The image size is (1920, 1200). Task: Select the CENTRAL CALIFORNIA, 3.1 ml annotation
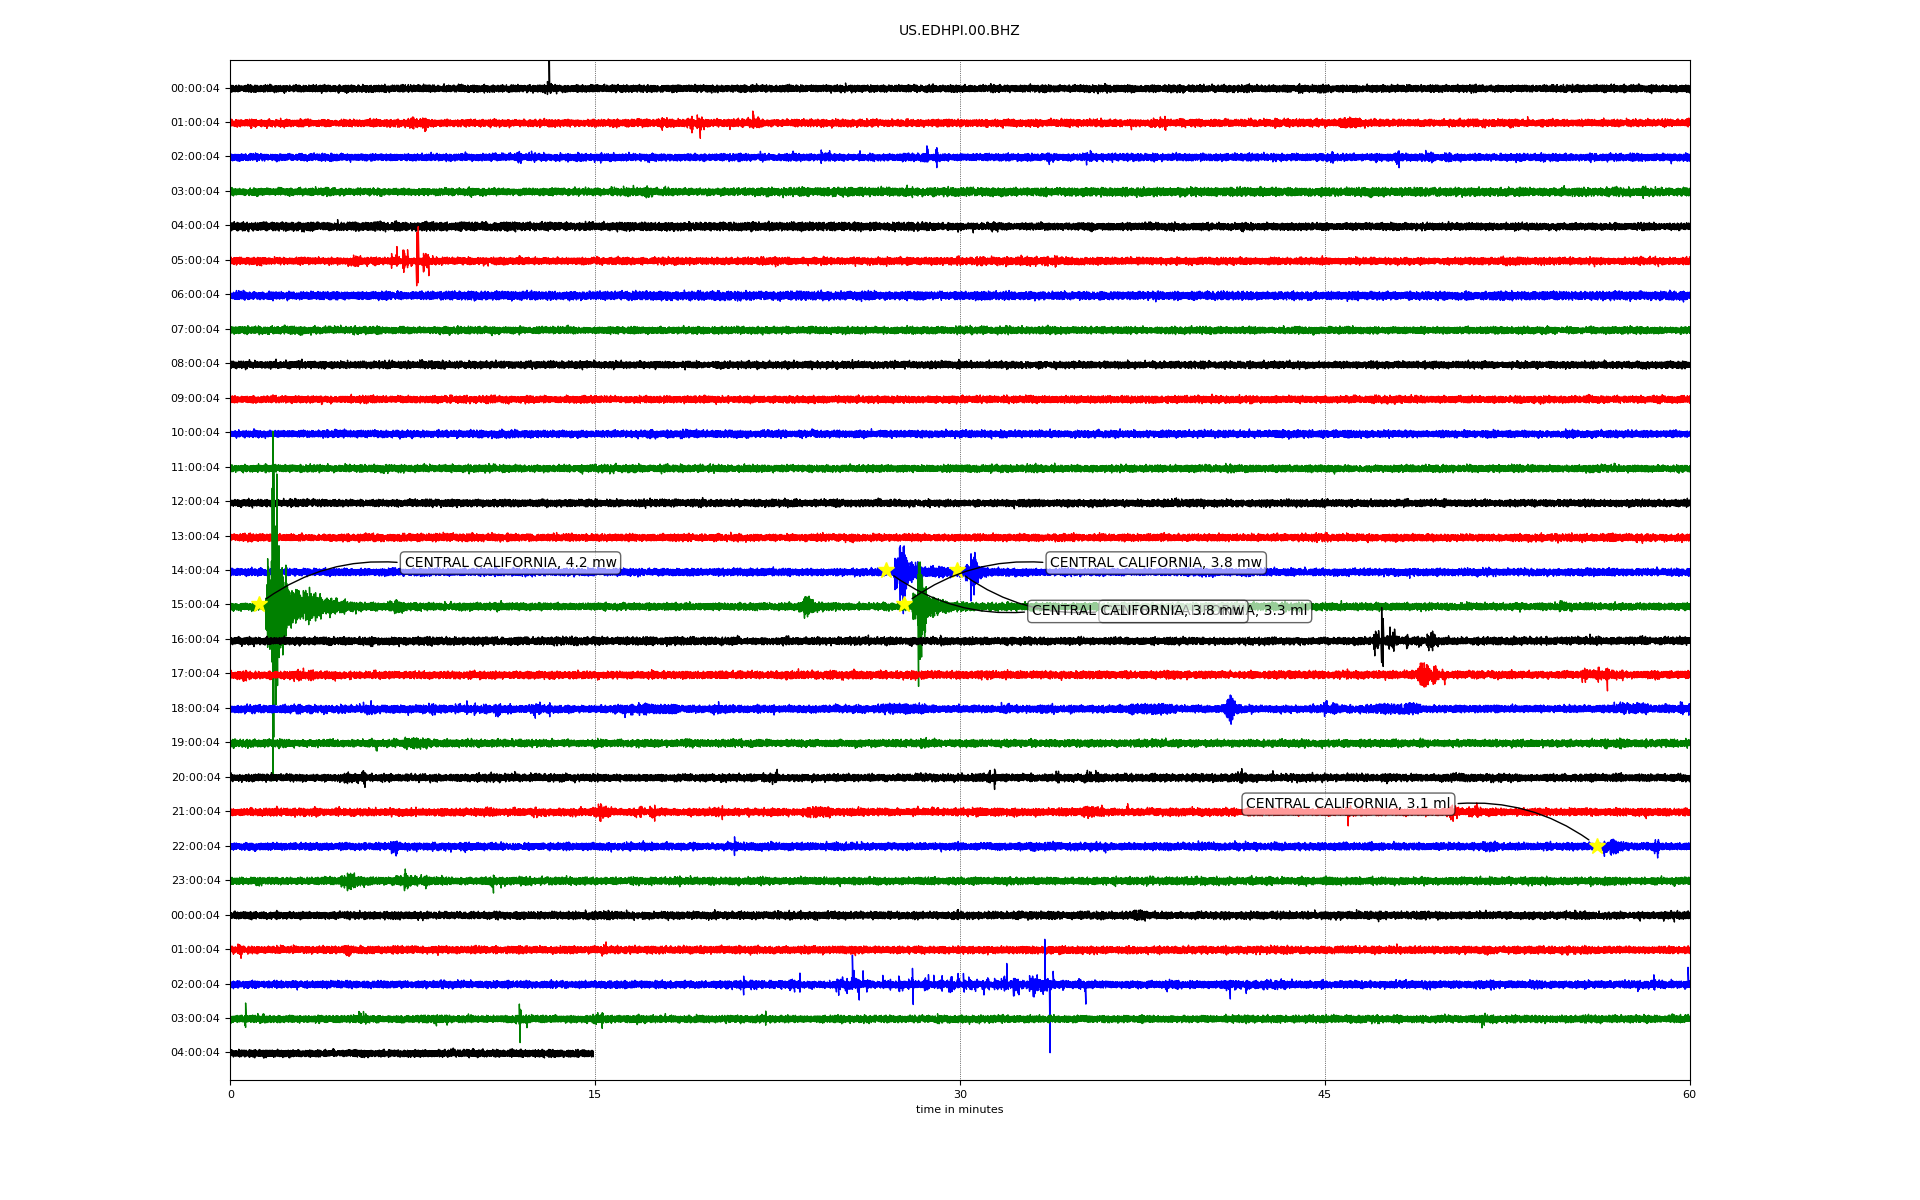[x=1347, y=804]
